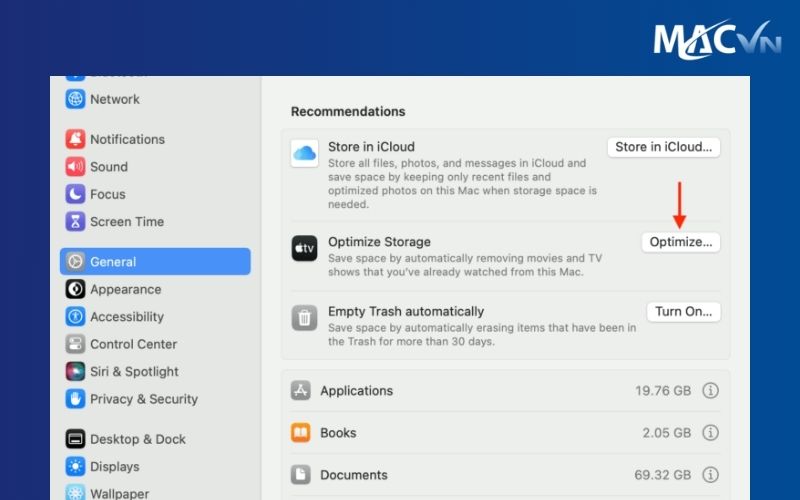Click the Screen Time hourglass icon
This screenshot has height=500, width=800.
(75, 221)
